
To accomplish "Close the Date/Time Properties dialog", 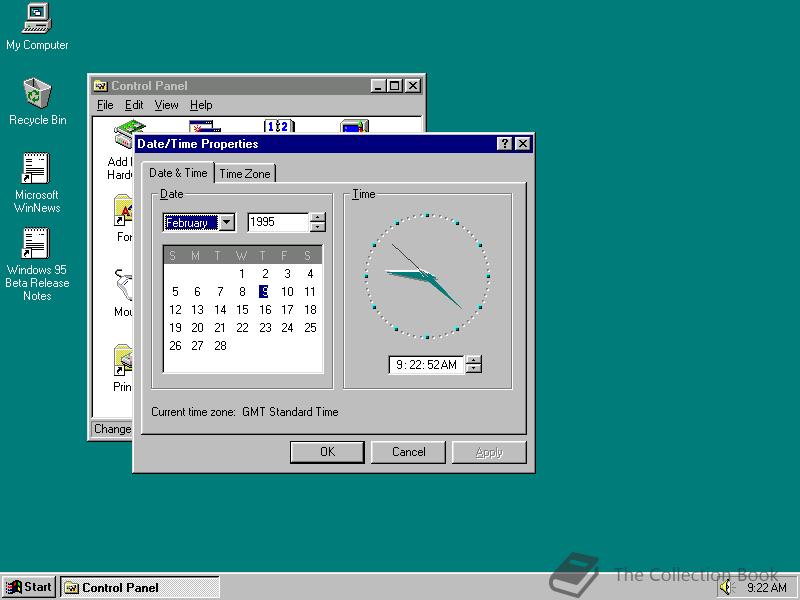I will [522, 144].
